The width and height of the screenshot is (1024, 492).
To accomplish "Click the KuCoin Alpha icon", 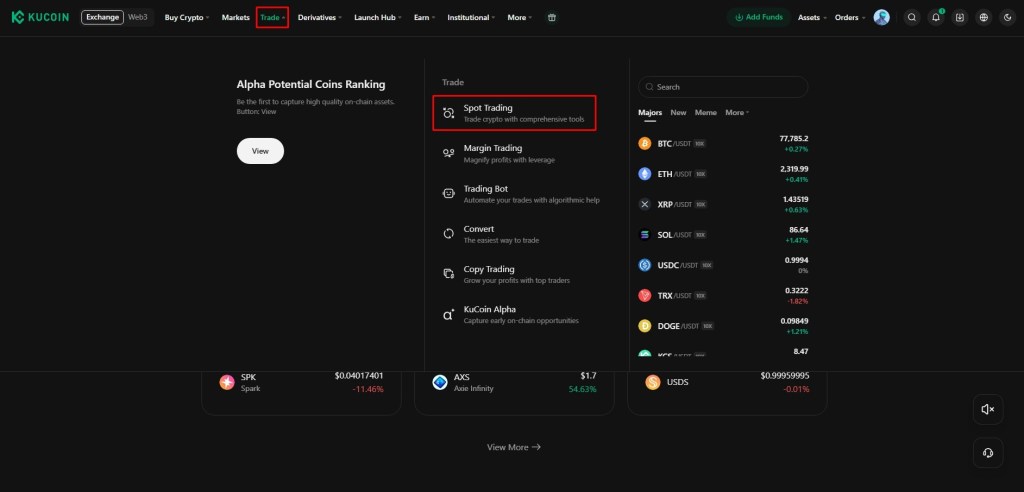I will (449, 314).
